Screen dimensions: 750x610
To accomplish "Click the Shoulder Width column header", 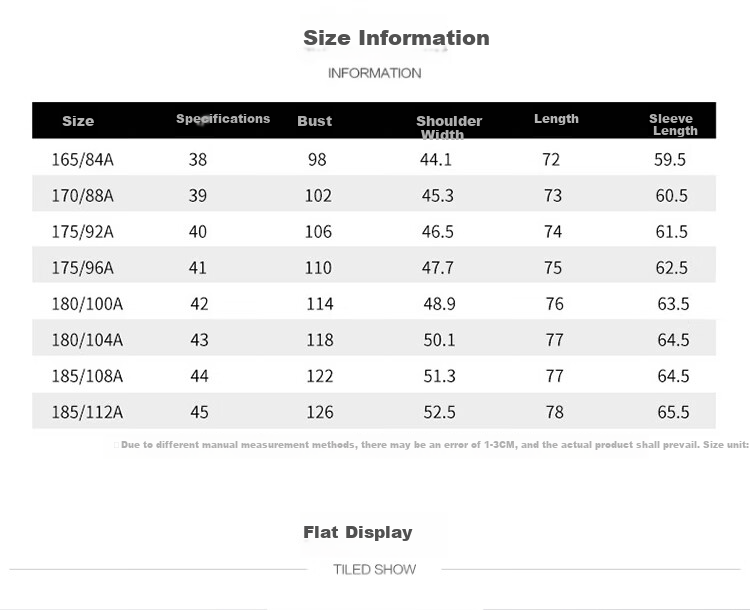I will pyautogui.click(x=449, y=127).
